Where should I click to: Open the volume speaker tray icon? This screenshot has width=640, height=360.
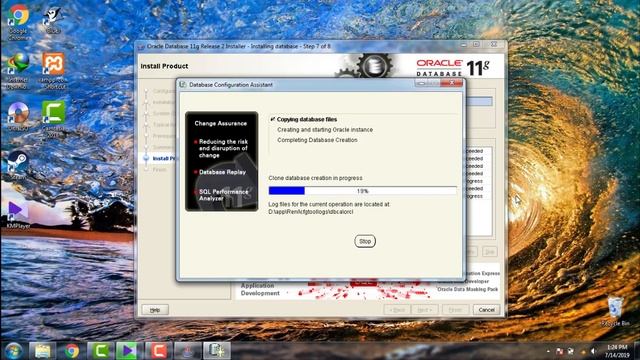(x=593, y=351)
